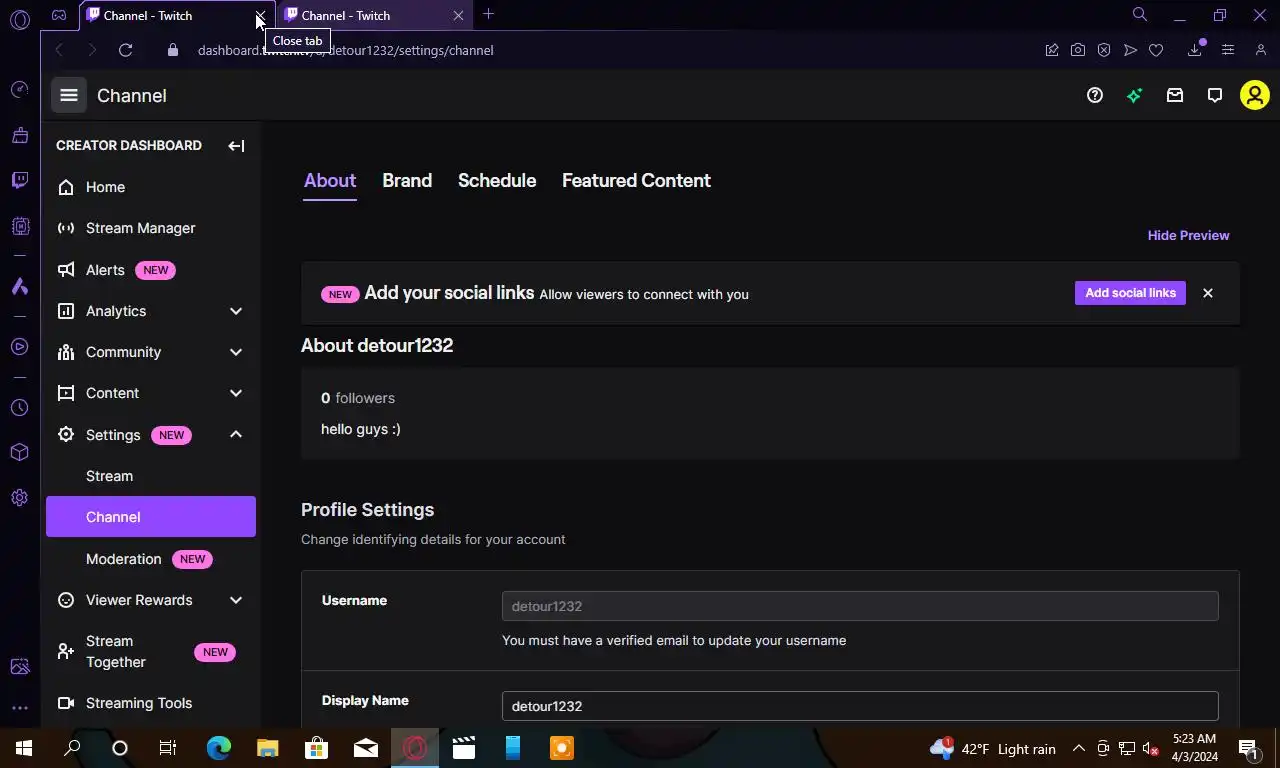Open sidebar three-dots setup menu
Viewport: 1280px width, 768px height.
(19, 708)
